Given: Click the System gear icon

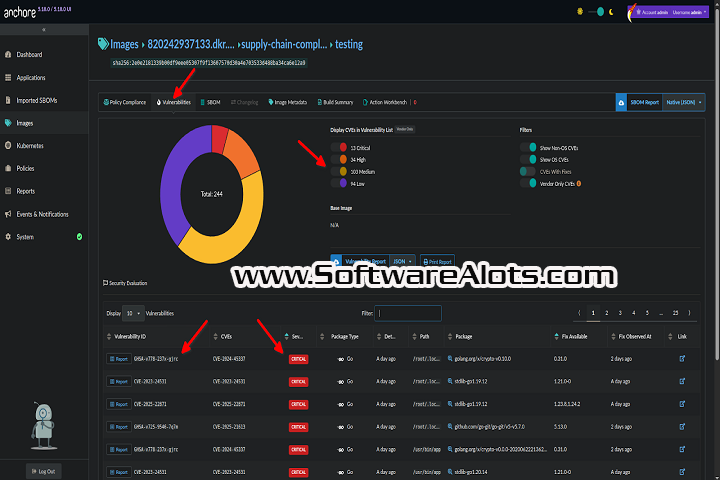Looking at the screenshot, I should (x=10, y=237).
